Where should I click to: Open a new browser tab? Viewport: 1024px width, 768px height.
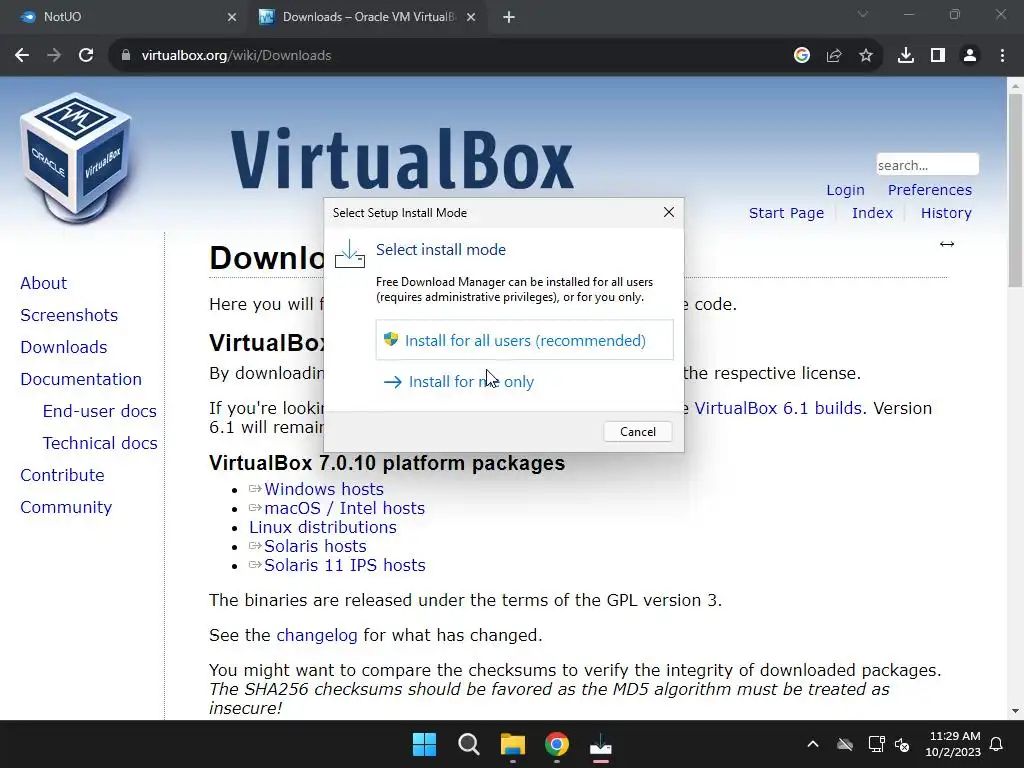[509, 17]
